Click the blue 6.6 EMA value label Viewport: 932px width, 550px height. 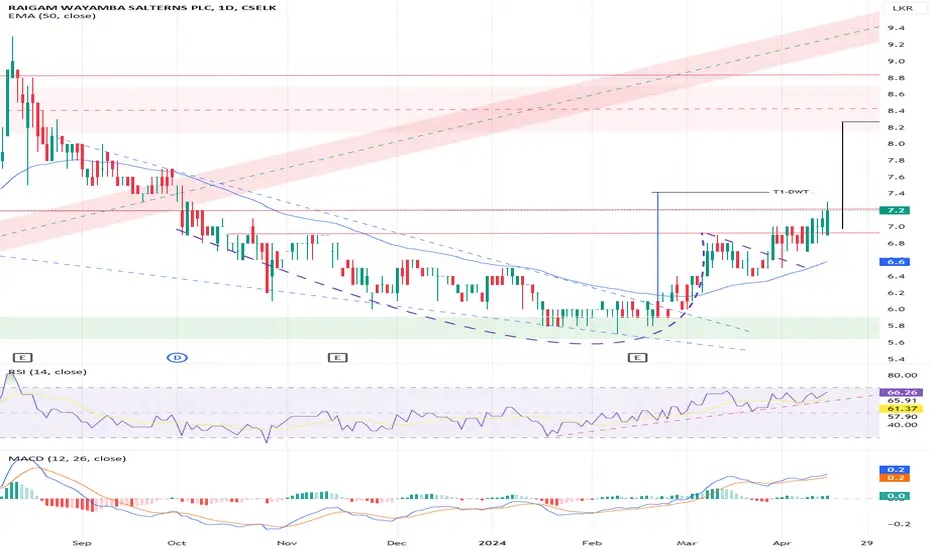point(895,262)
